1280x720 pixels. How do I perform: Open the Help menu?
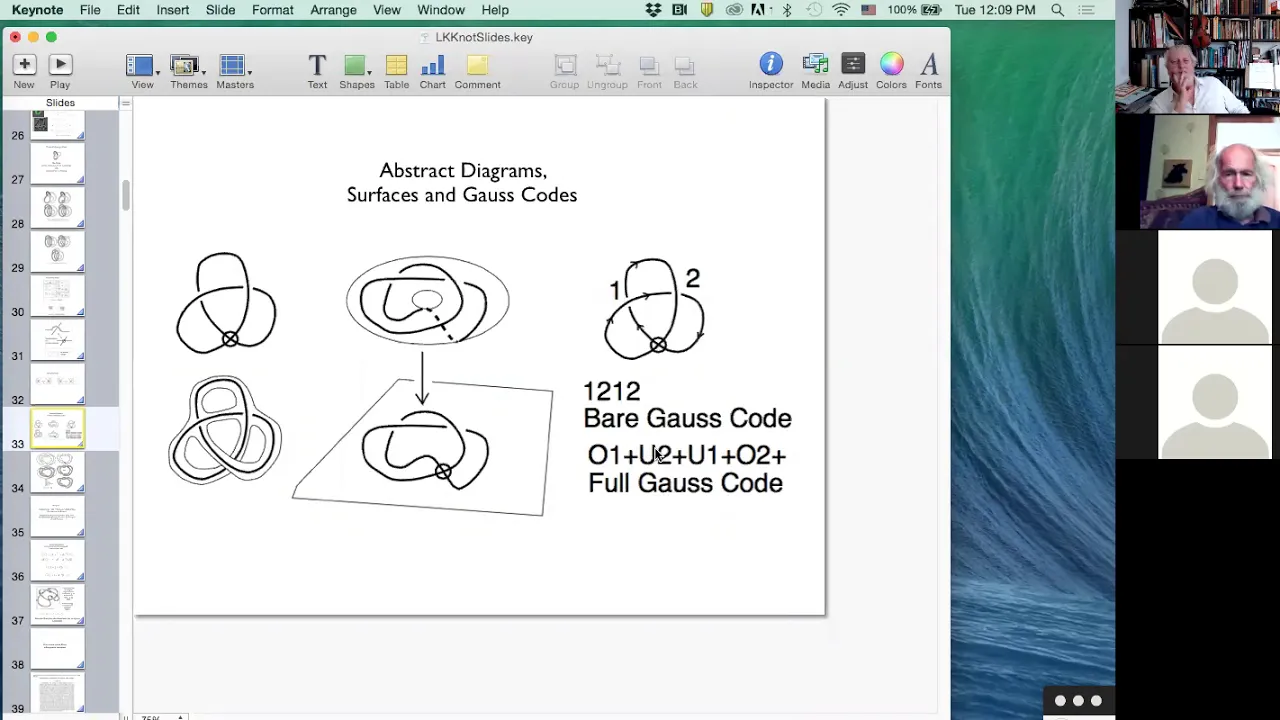(x=495, y=10)
